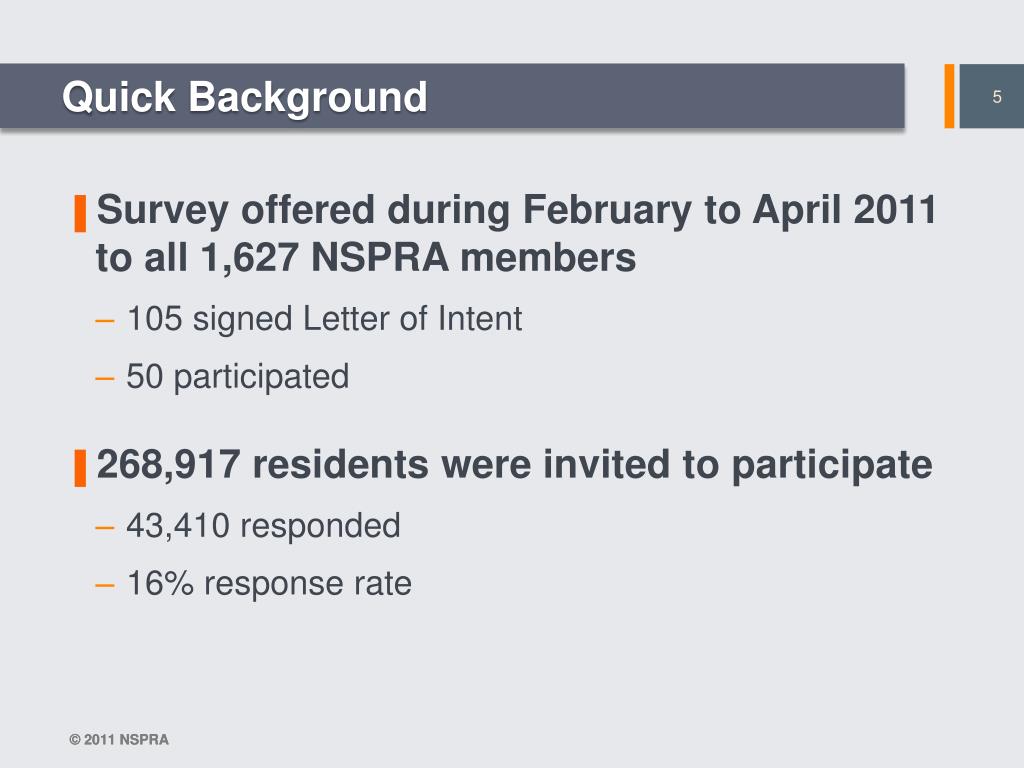1024x768 pixels.
Task: Click the dash before '43,410 responded'
Action: point(104,528)
